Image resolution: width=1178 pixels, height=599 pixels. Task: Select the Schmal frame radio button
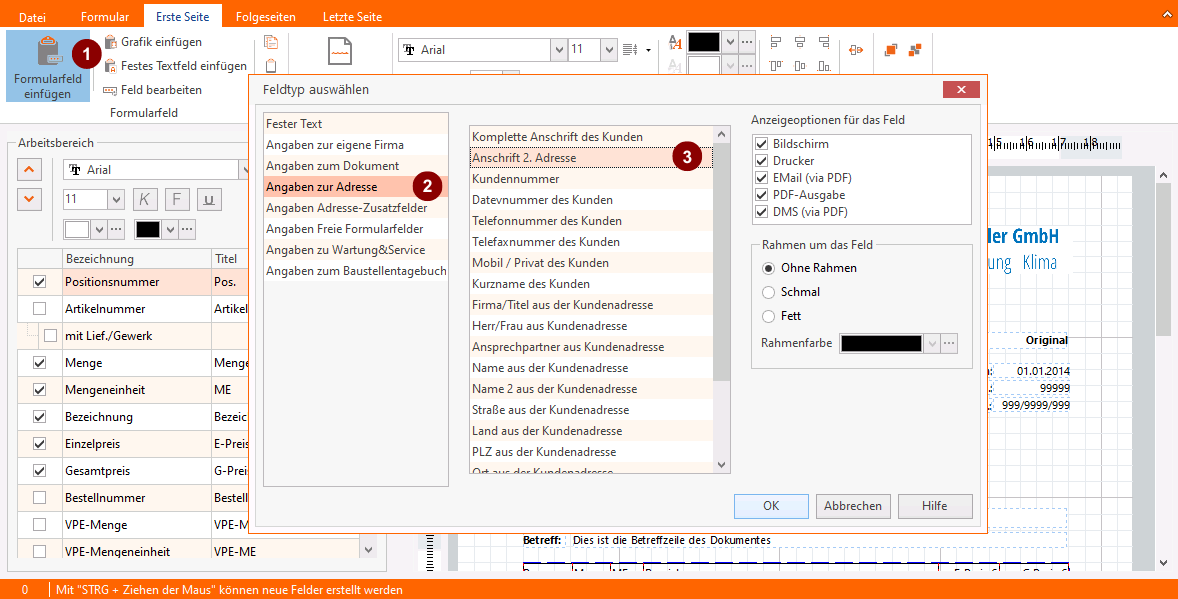[768, 292]
